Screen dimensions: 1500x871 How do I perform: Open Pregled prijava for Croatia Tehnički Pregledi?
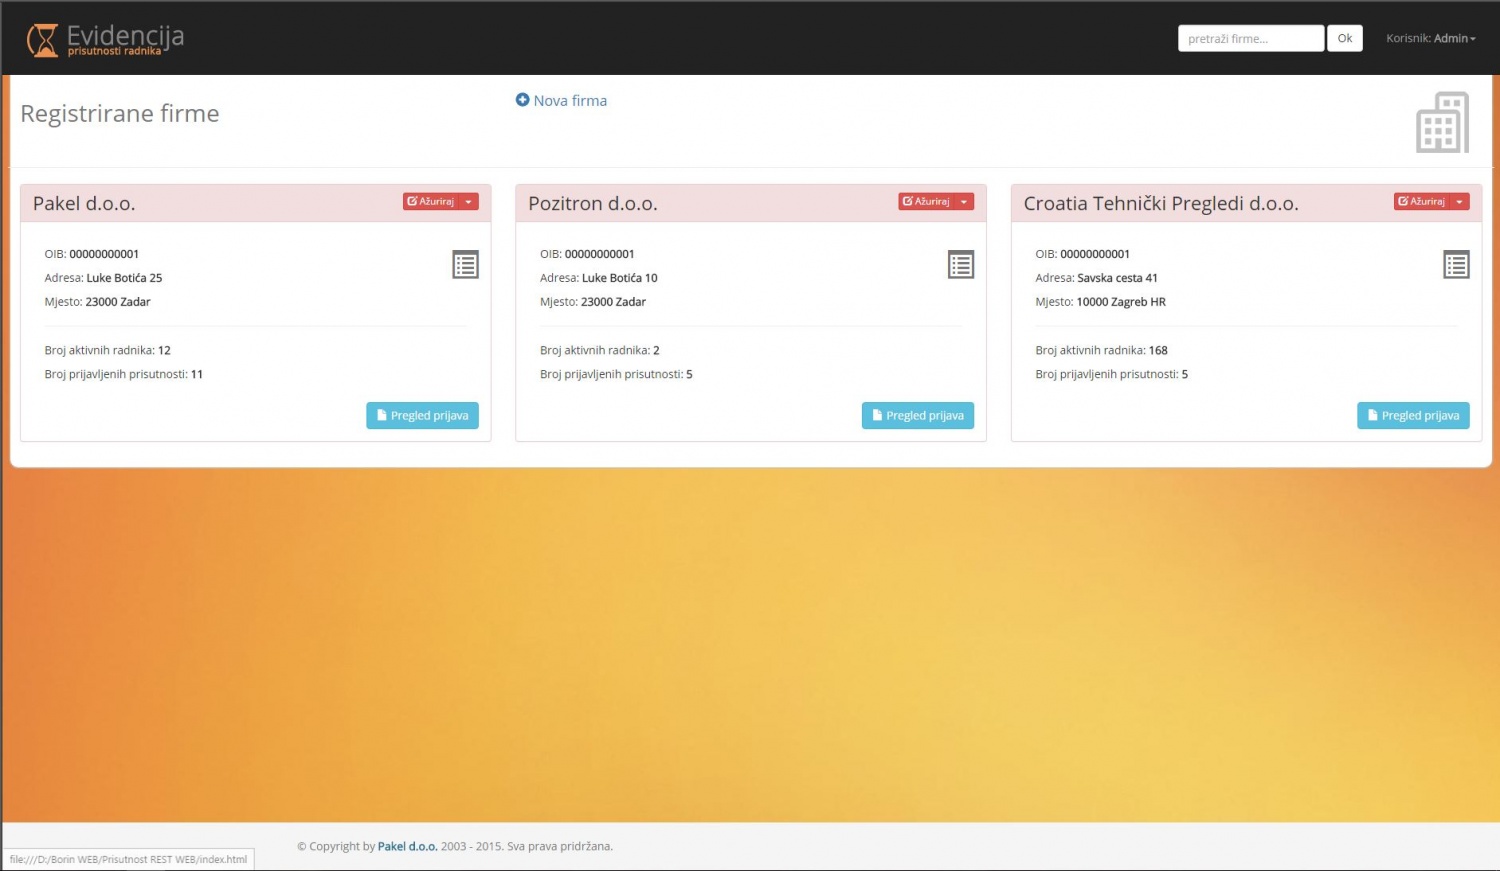point(1413,416)
